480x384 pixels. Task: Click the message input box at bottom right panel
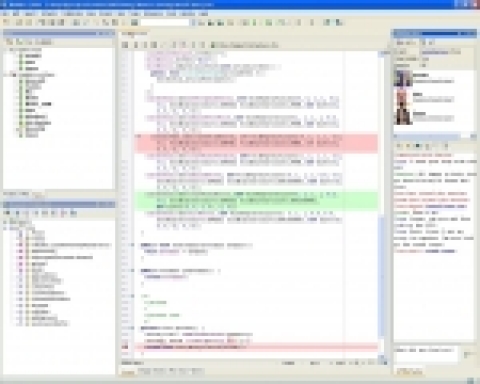click(x=426, y=355)
